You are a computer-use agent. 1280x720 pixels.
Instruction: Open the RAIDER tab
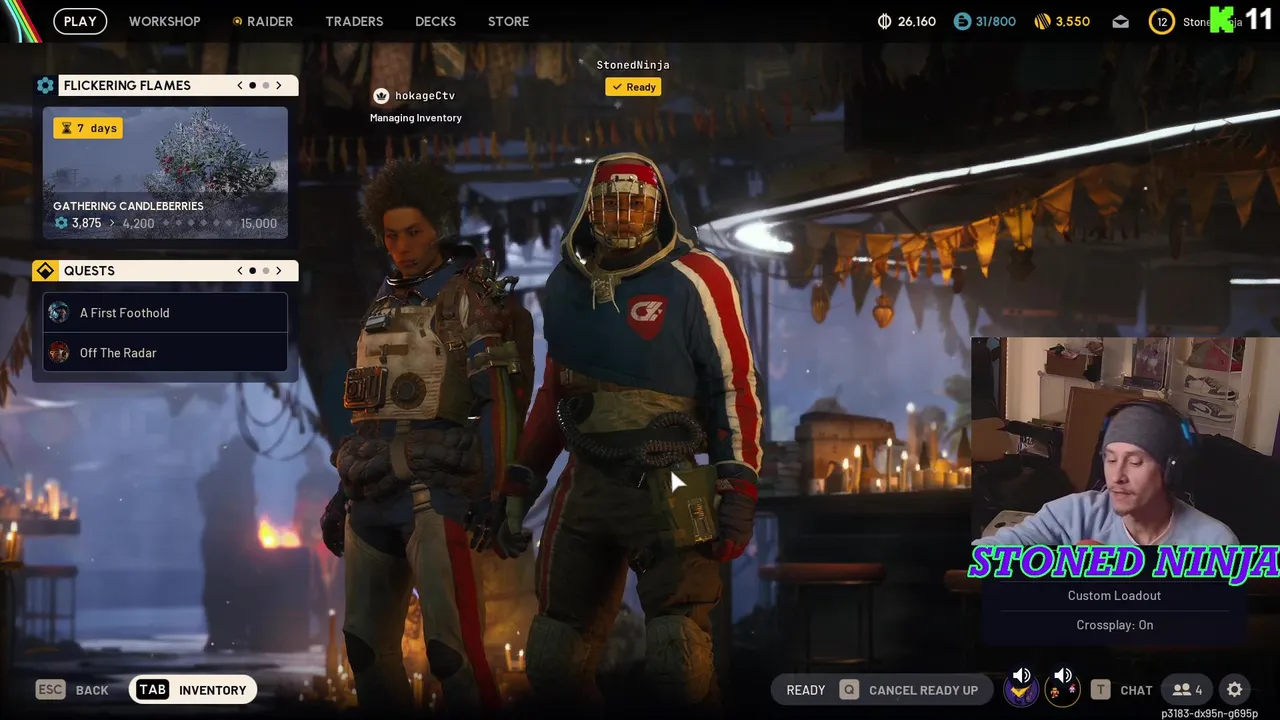[263, 21]
